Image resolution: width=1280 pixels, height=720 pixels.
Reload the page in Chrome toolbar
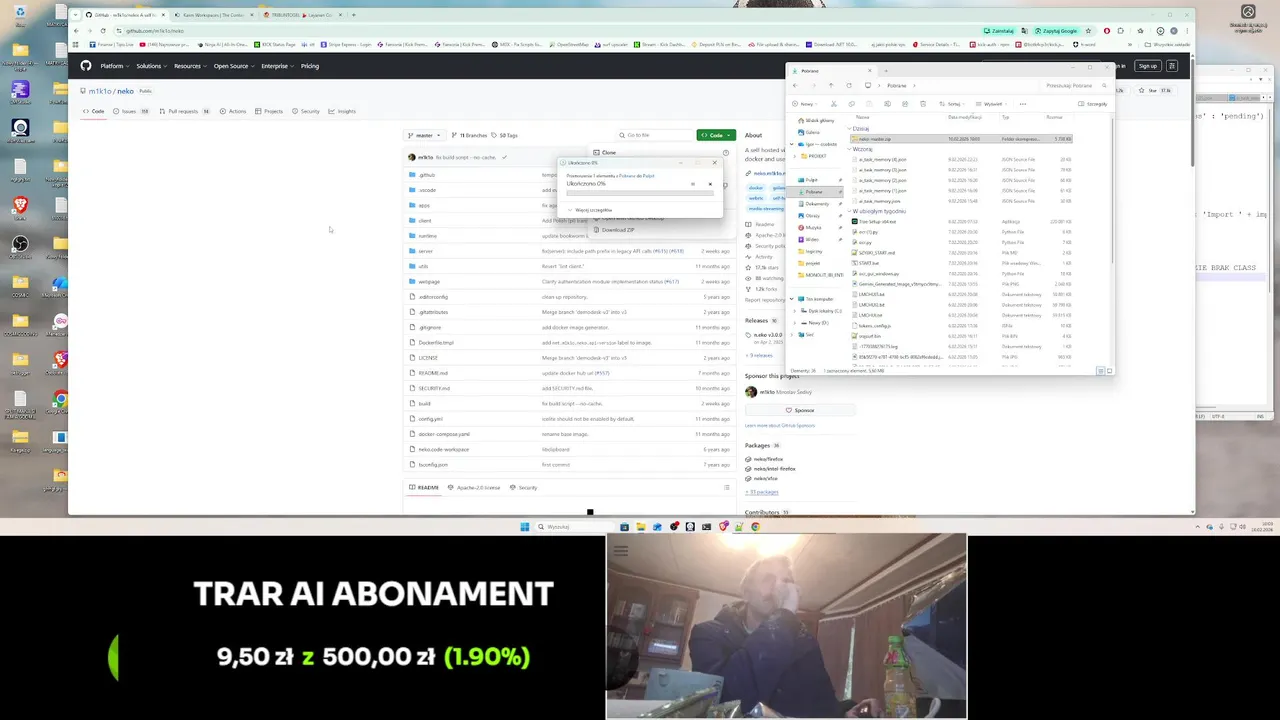[x=103, y=31]
